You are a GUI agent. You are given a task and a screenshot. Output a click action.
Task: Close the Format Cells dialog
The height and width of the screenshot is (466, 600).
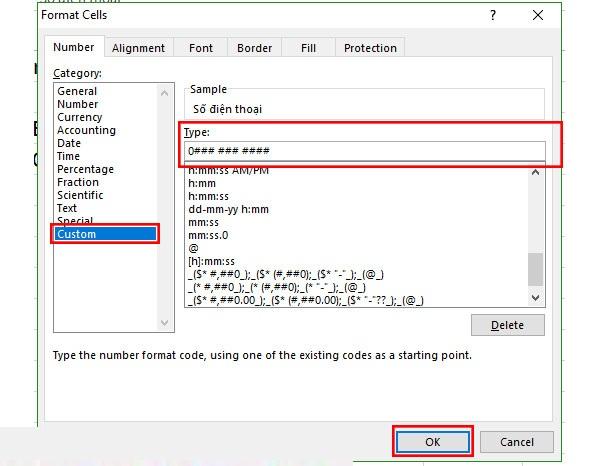(x=538, y=15)
